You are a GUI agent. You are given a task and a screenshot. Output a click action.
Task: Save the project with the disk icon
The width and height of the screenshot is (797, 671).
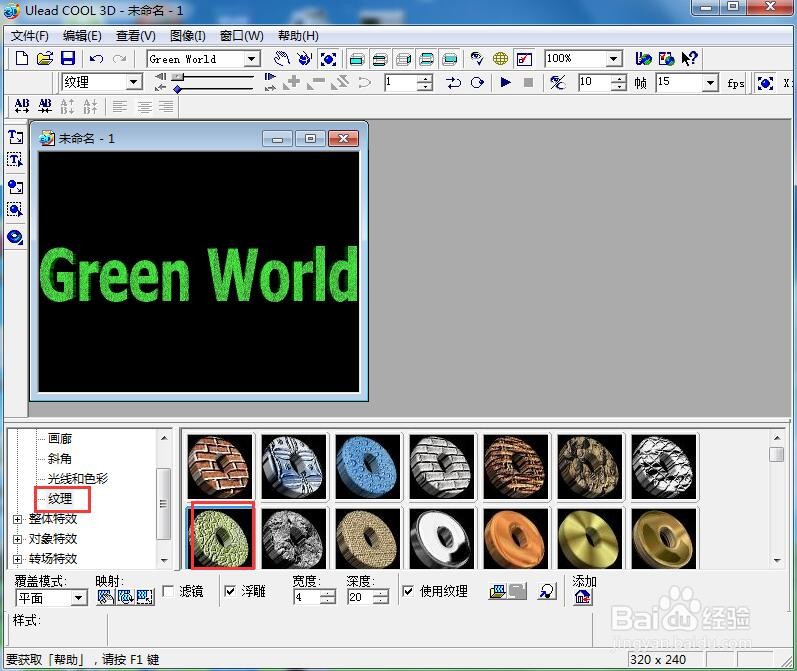click(68, 58)
